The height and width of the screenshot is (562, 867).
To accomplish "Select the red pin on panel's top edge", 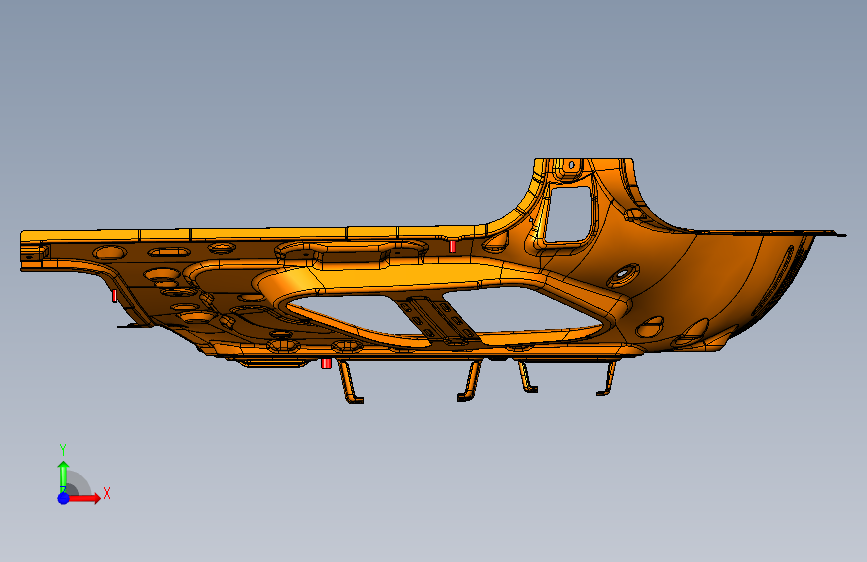I will 452,247.
